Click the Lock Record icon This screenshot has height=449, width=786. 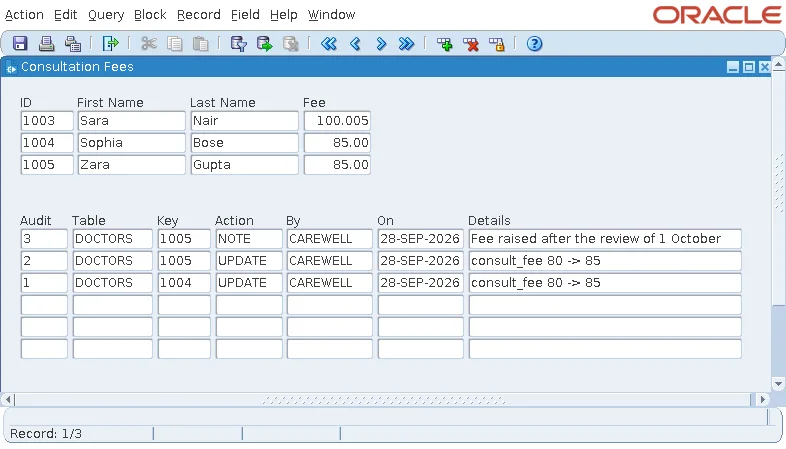(x=497, y=44)
